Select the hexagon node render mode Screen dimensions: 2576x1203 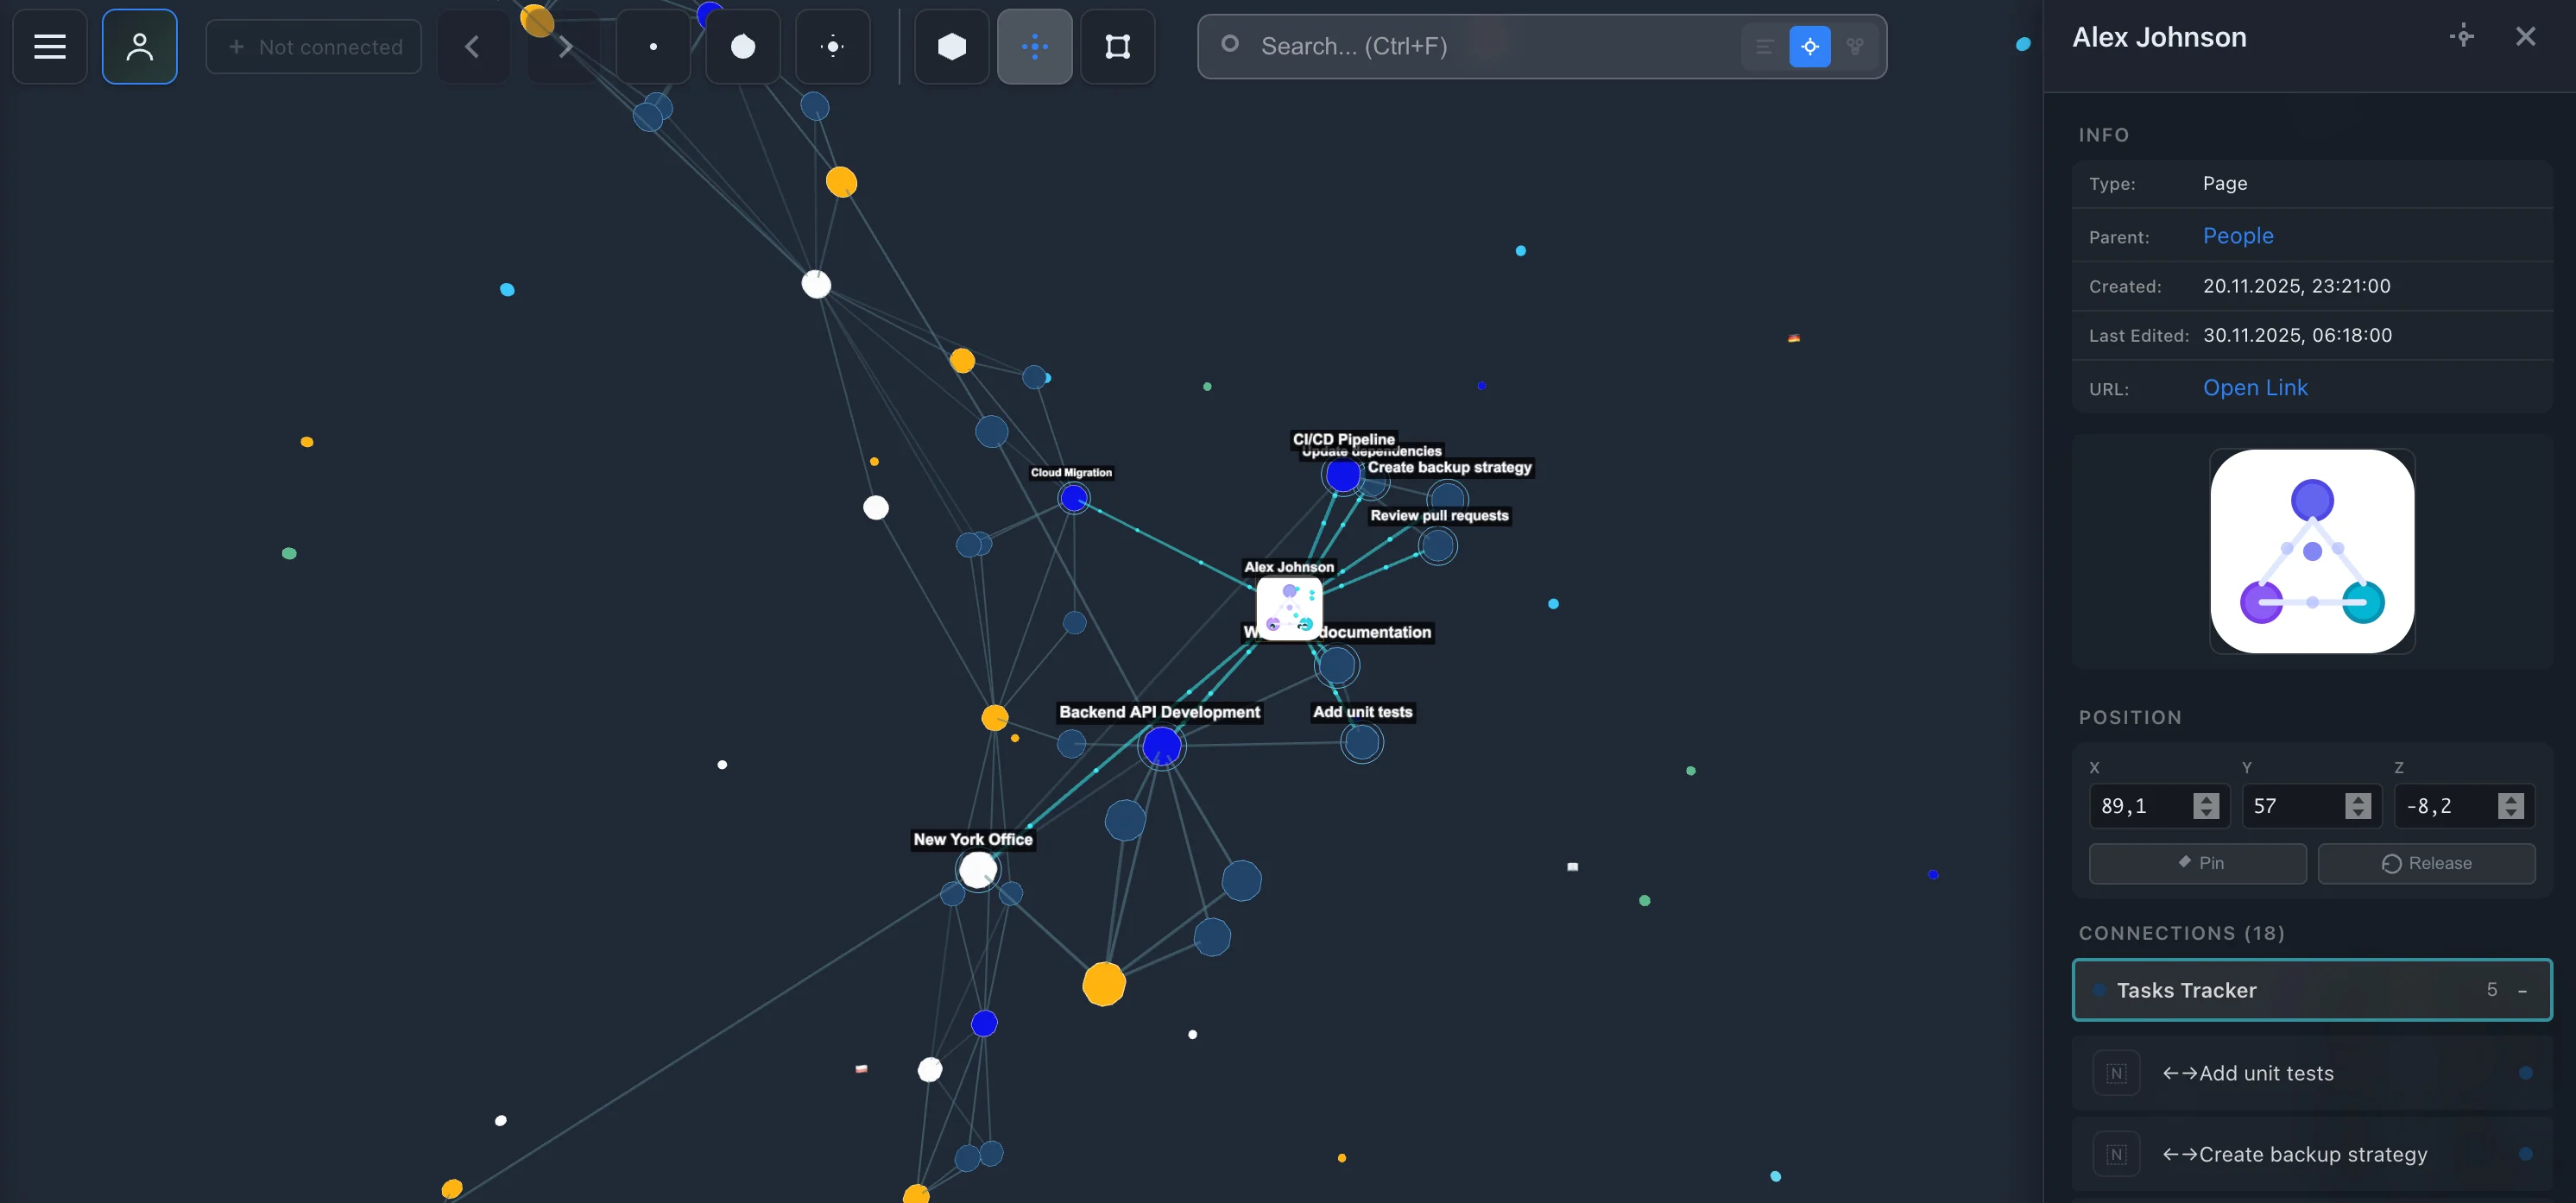click(950, 46)
